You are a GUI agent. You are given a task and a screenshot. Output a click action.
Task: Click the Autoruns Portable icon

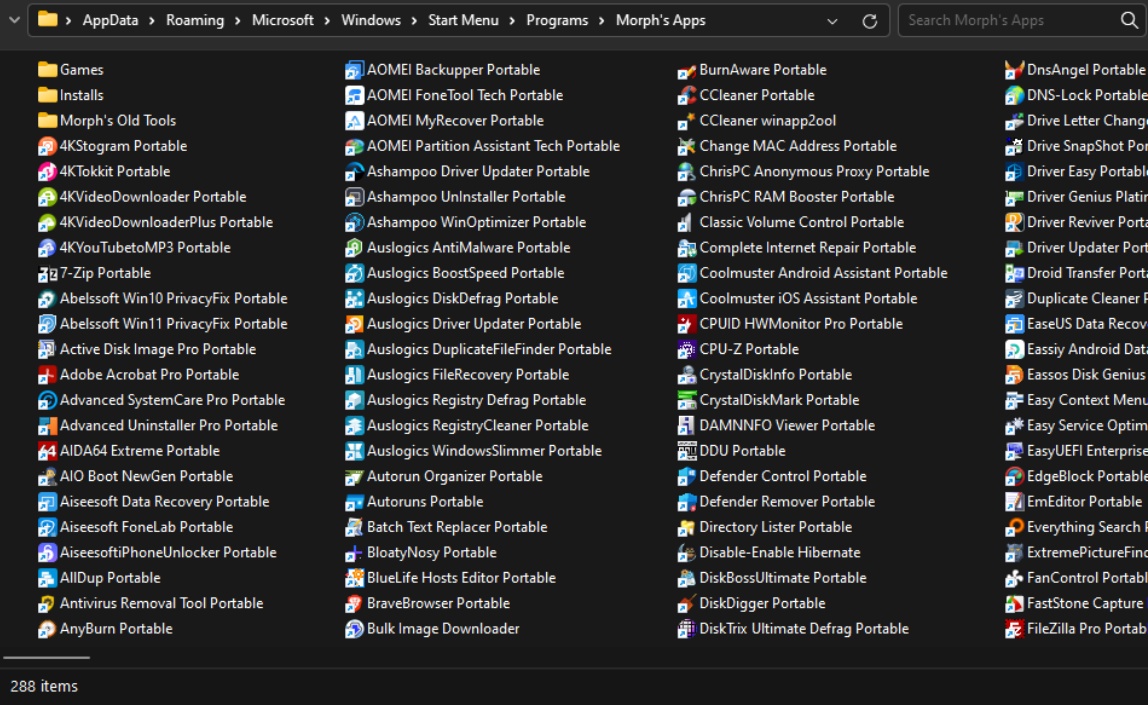[x=354, y=502]
